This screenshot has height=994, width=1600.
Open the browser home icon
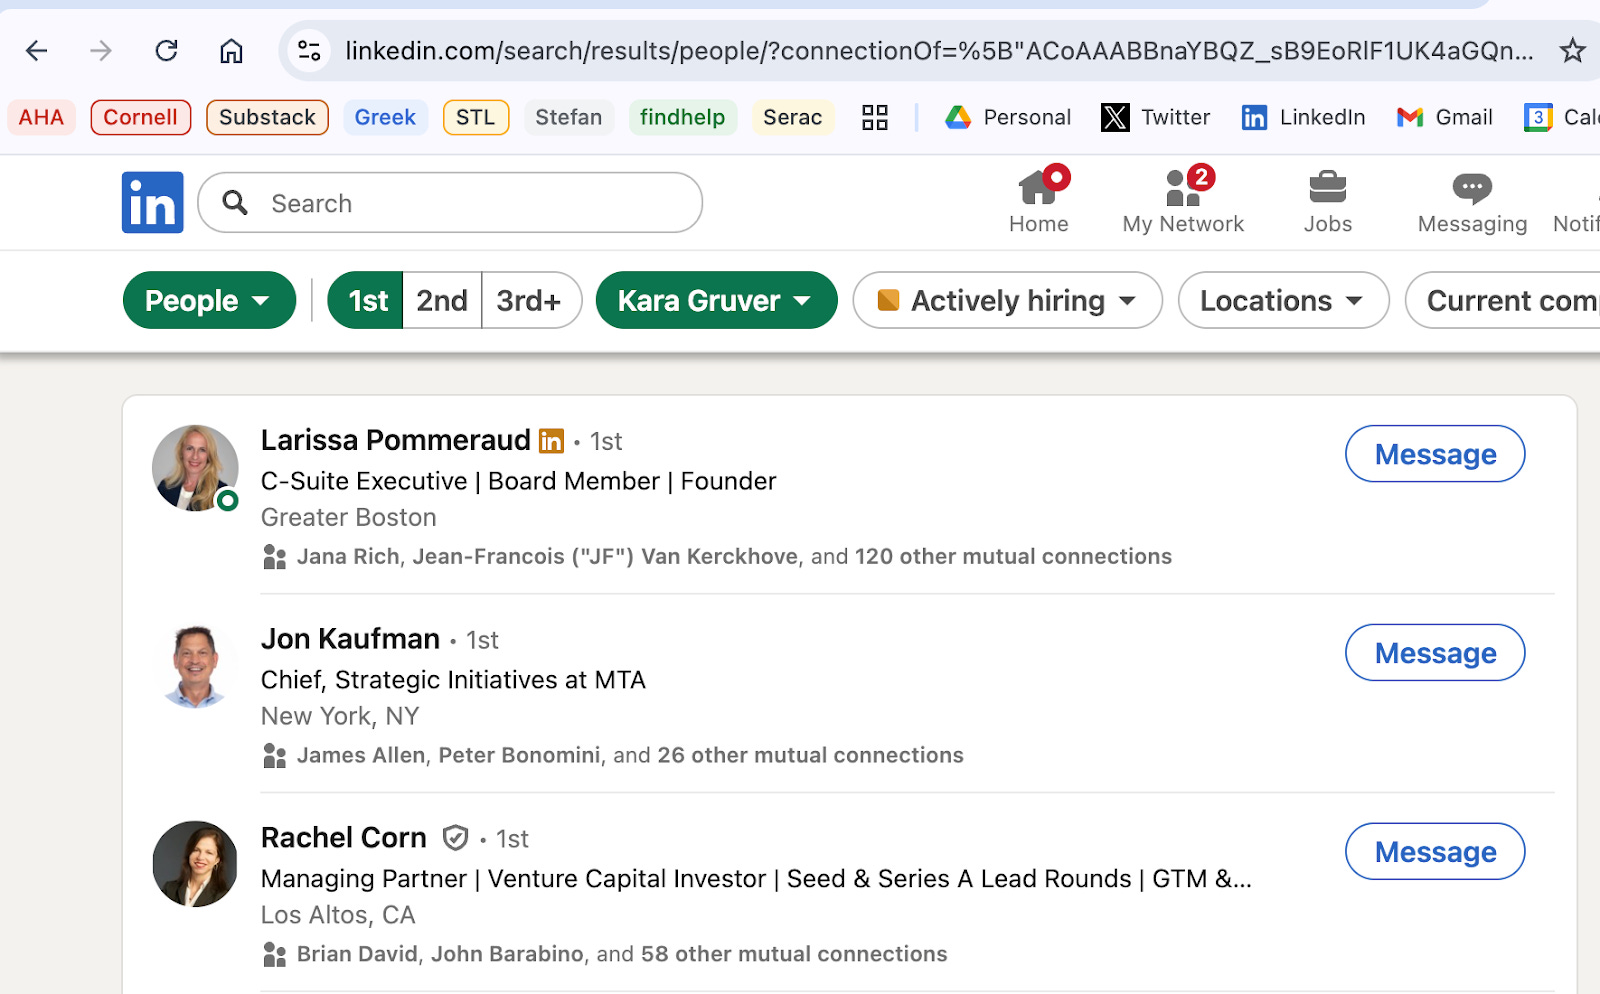pyautogui.click(x=231, y=51)
